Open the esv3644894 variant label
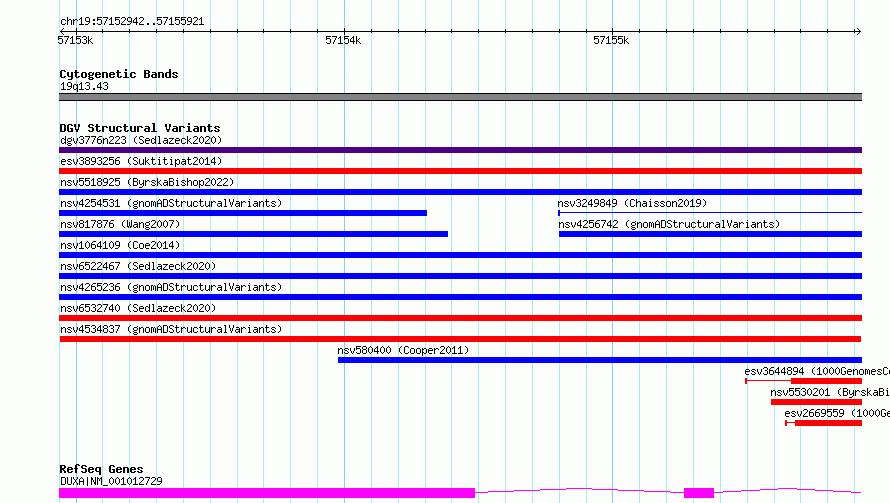 817,371
